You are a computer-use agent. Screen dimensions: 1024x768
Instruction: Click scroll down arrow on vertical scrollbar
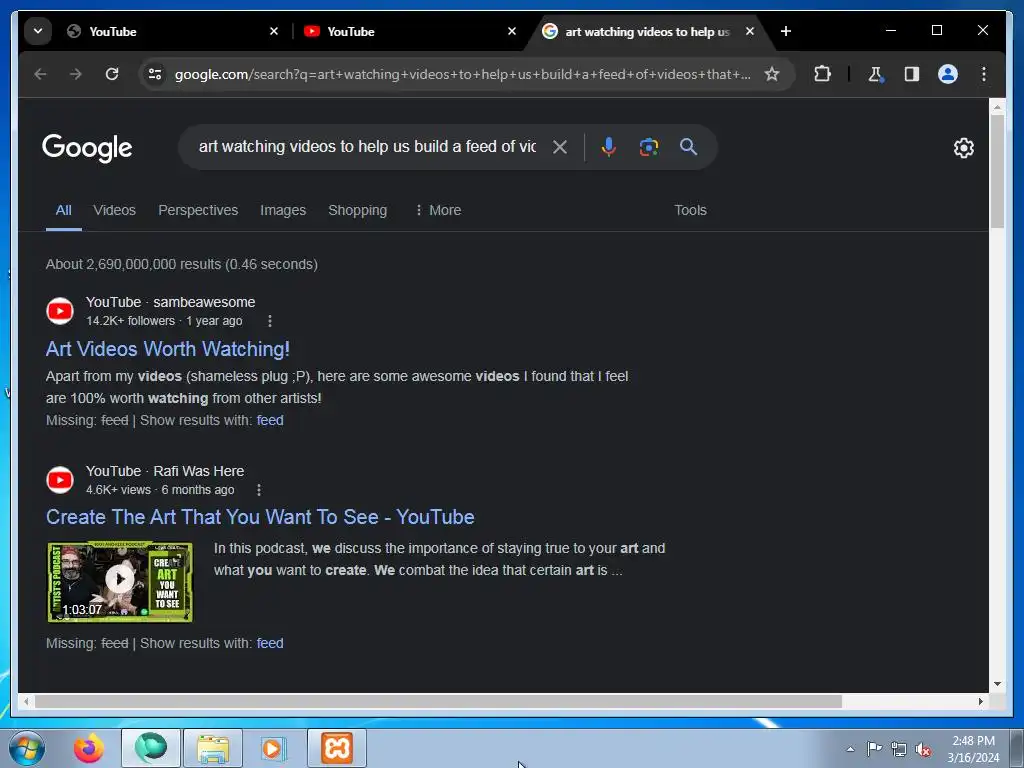click(997, 684)
